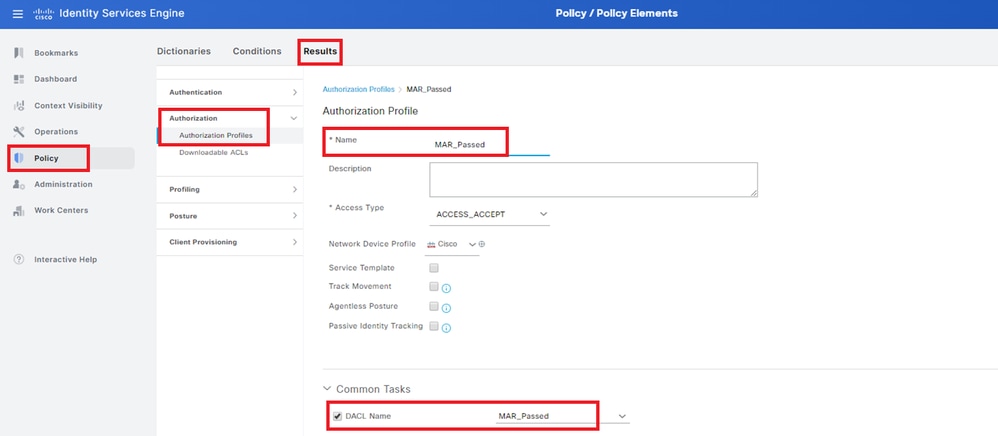The width and height of the screenshot is (998, 436).
Task: Click the Agentless Posture info icon
Action: click(446, 308)
